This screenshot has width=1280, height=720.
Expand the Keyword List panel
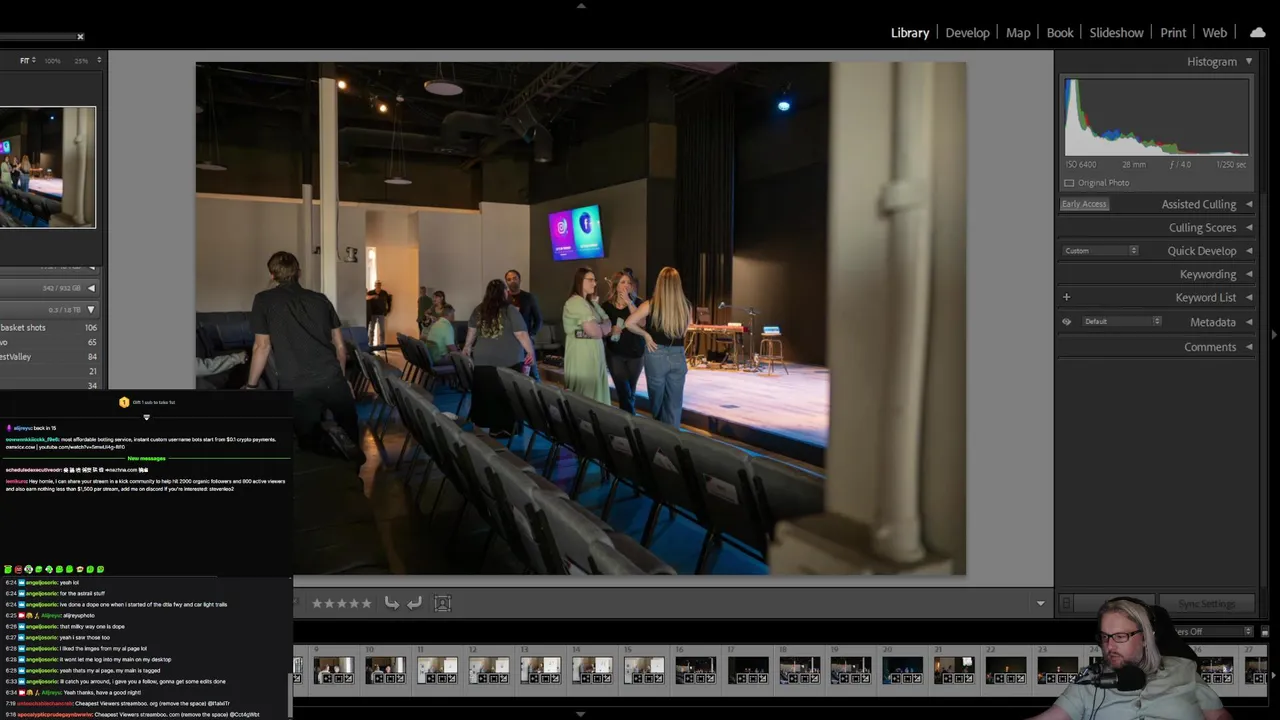(1248, 297)
